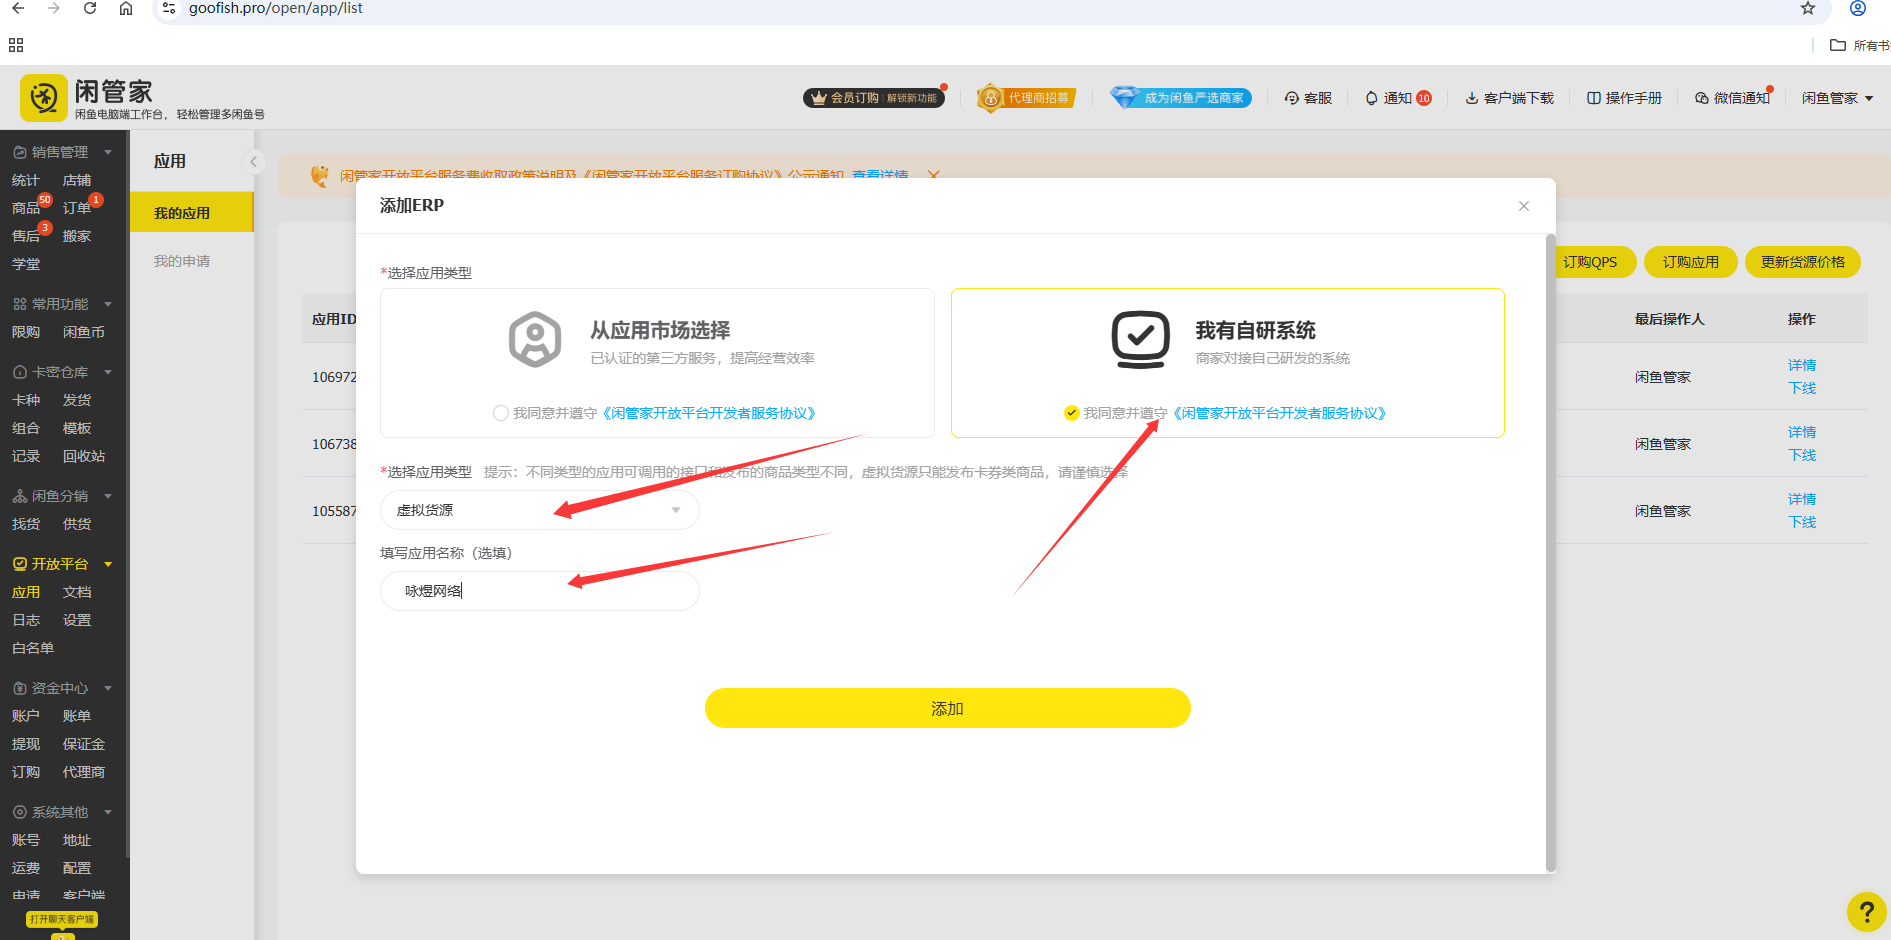Collapse the 销售管理 sidebar section
This screenshot has width=1891, height=940.
(109, 152)
